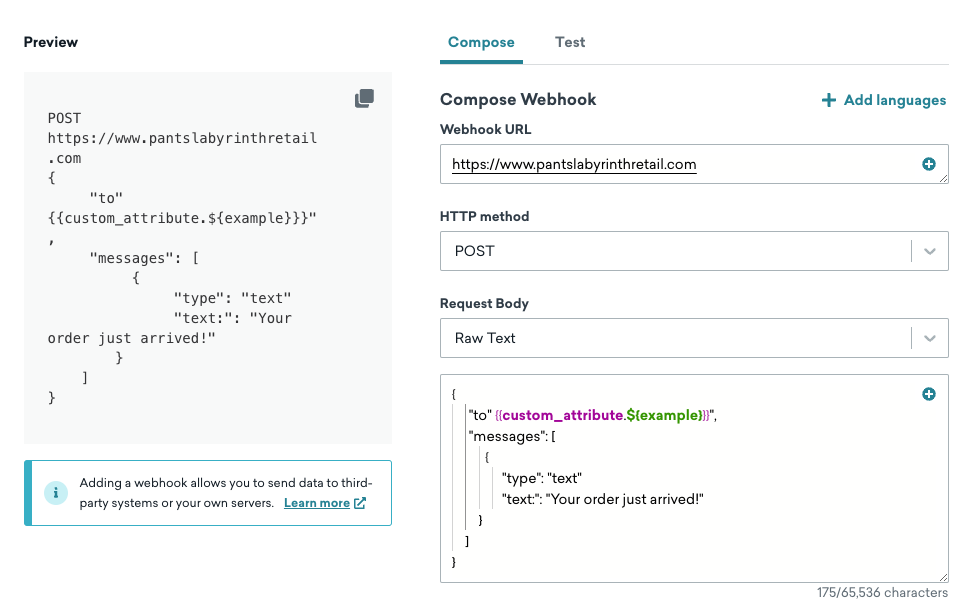Click into the Webhook URL input field

(694, 164)
